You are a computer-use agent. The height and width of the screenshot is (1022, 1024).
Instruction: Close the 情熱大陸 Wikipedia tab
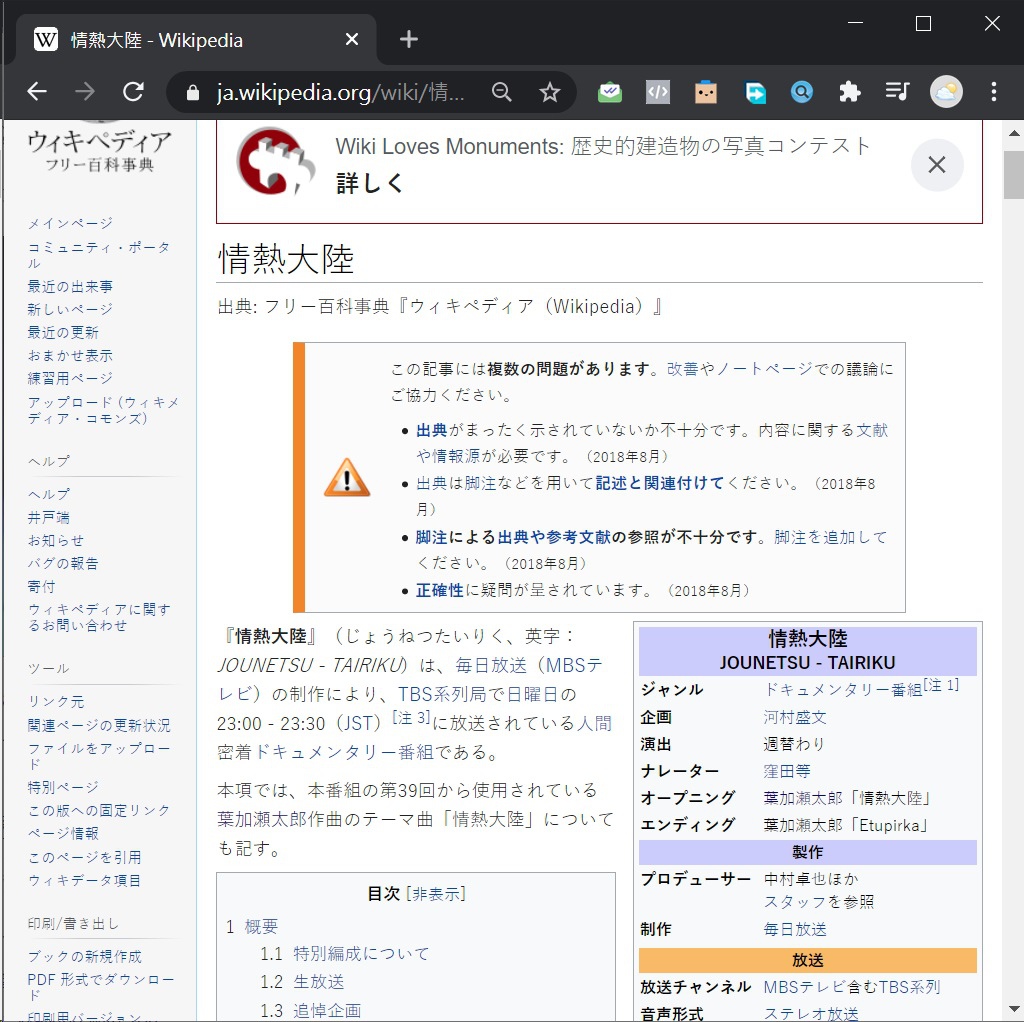(352, 40)
